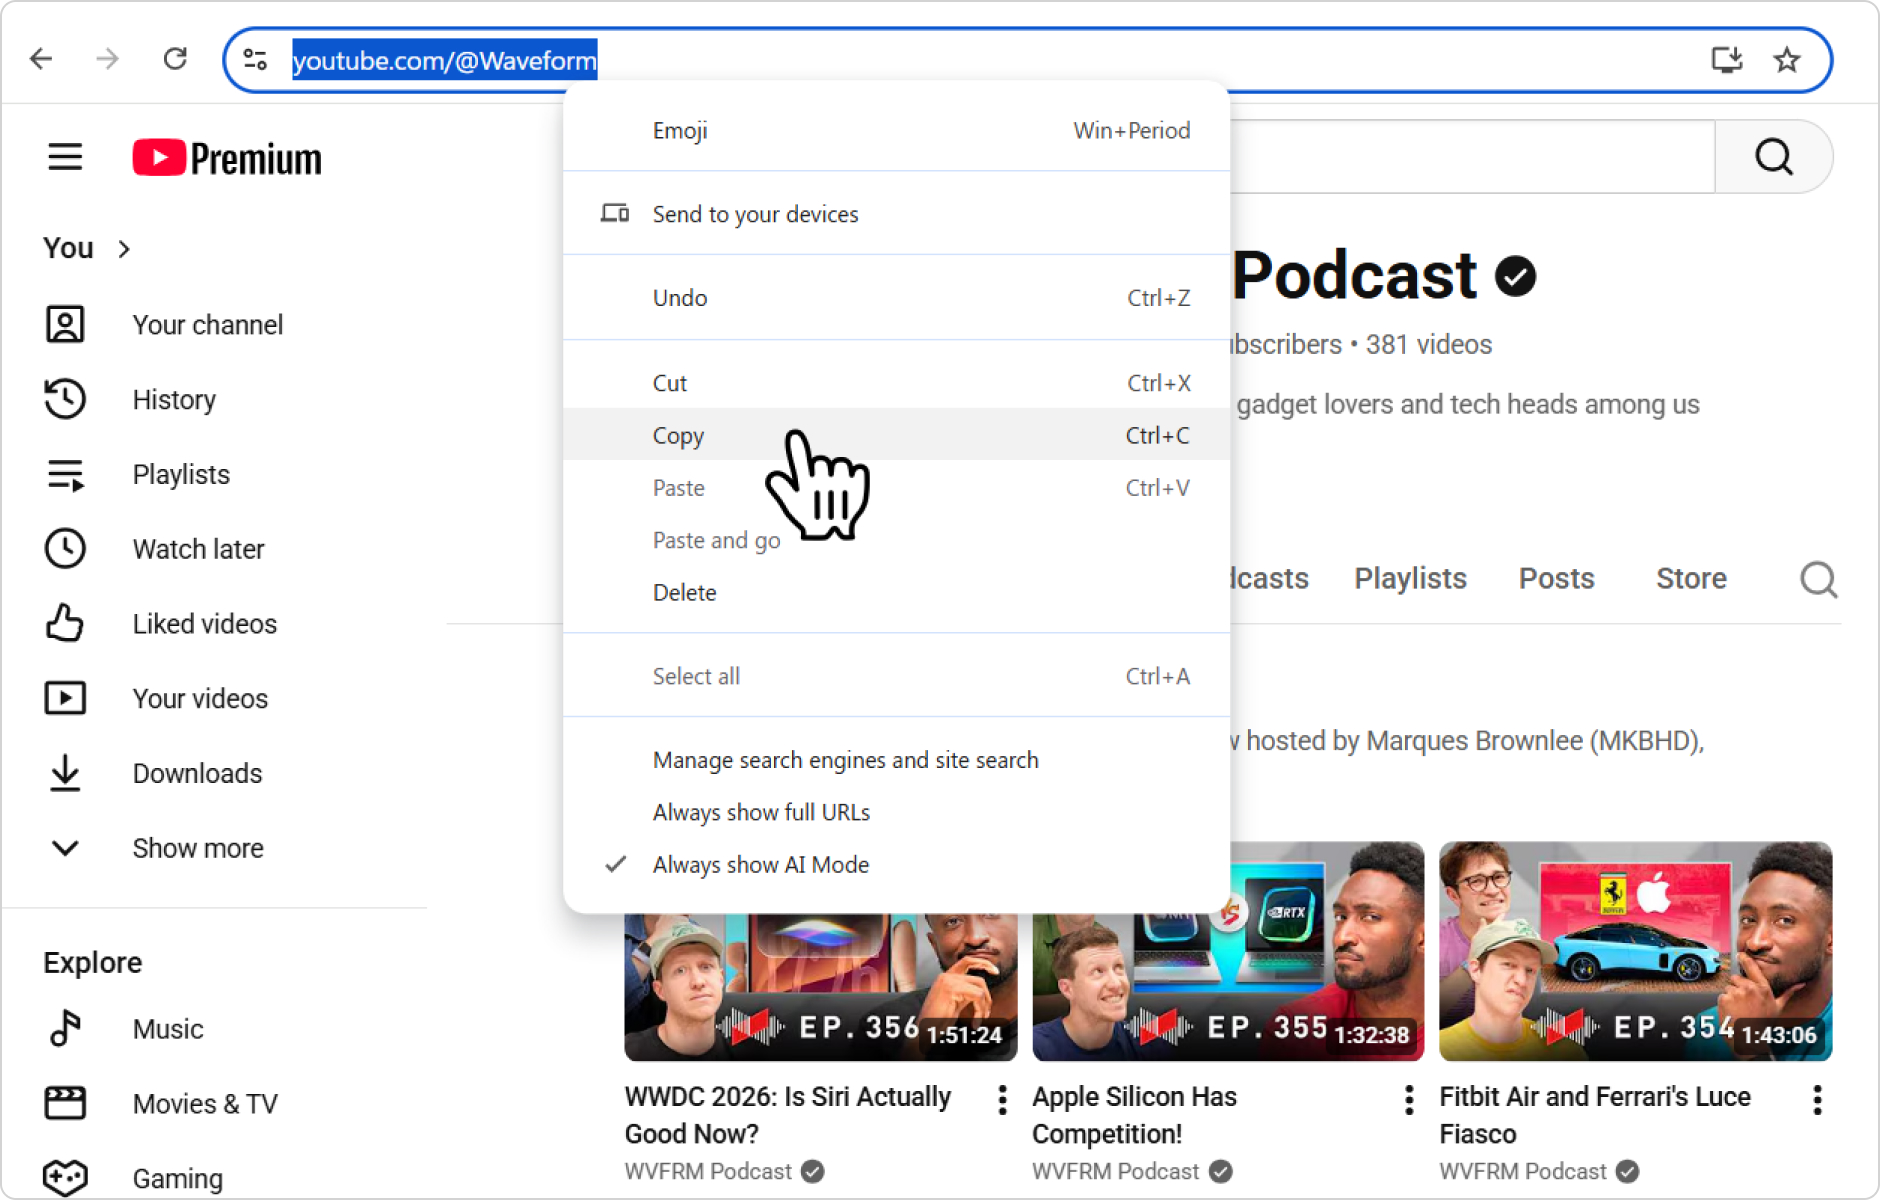Choose Undo from the context menu
The height and width of the screenshot is (1200, 1880).
(x=896, y=298)
